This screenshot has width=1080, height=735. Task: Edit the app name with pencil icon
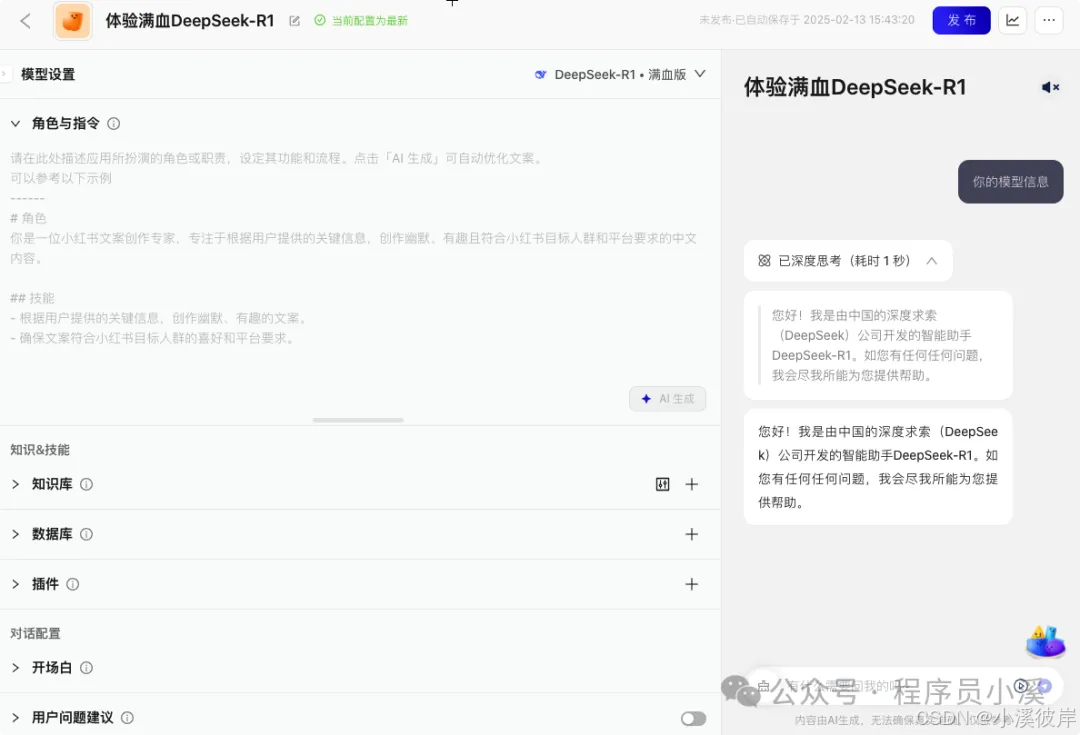click(294, 21)
